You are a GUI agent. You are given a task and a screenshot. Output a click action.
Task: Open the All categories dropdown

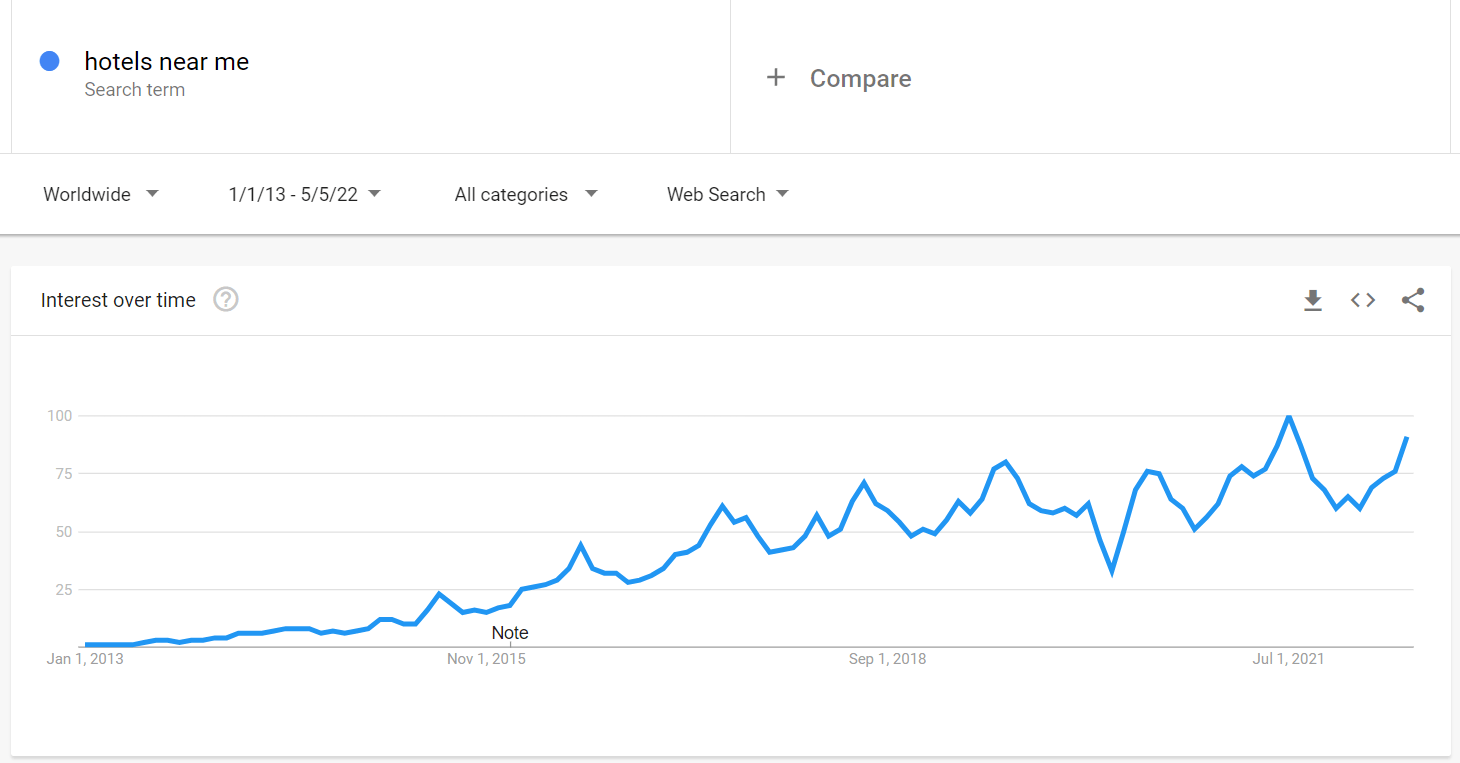[x=526, y=194]
